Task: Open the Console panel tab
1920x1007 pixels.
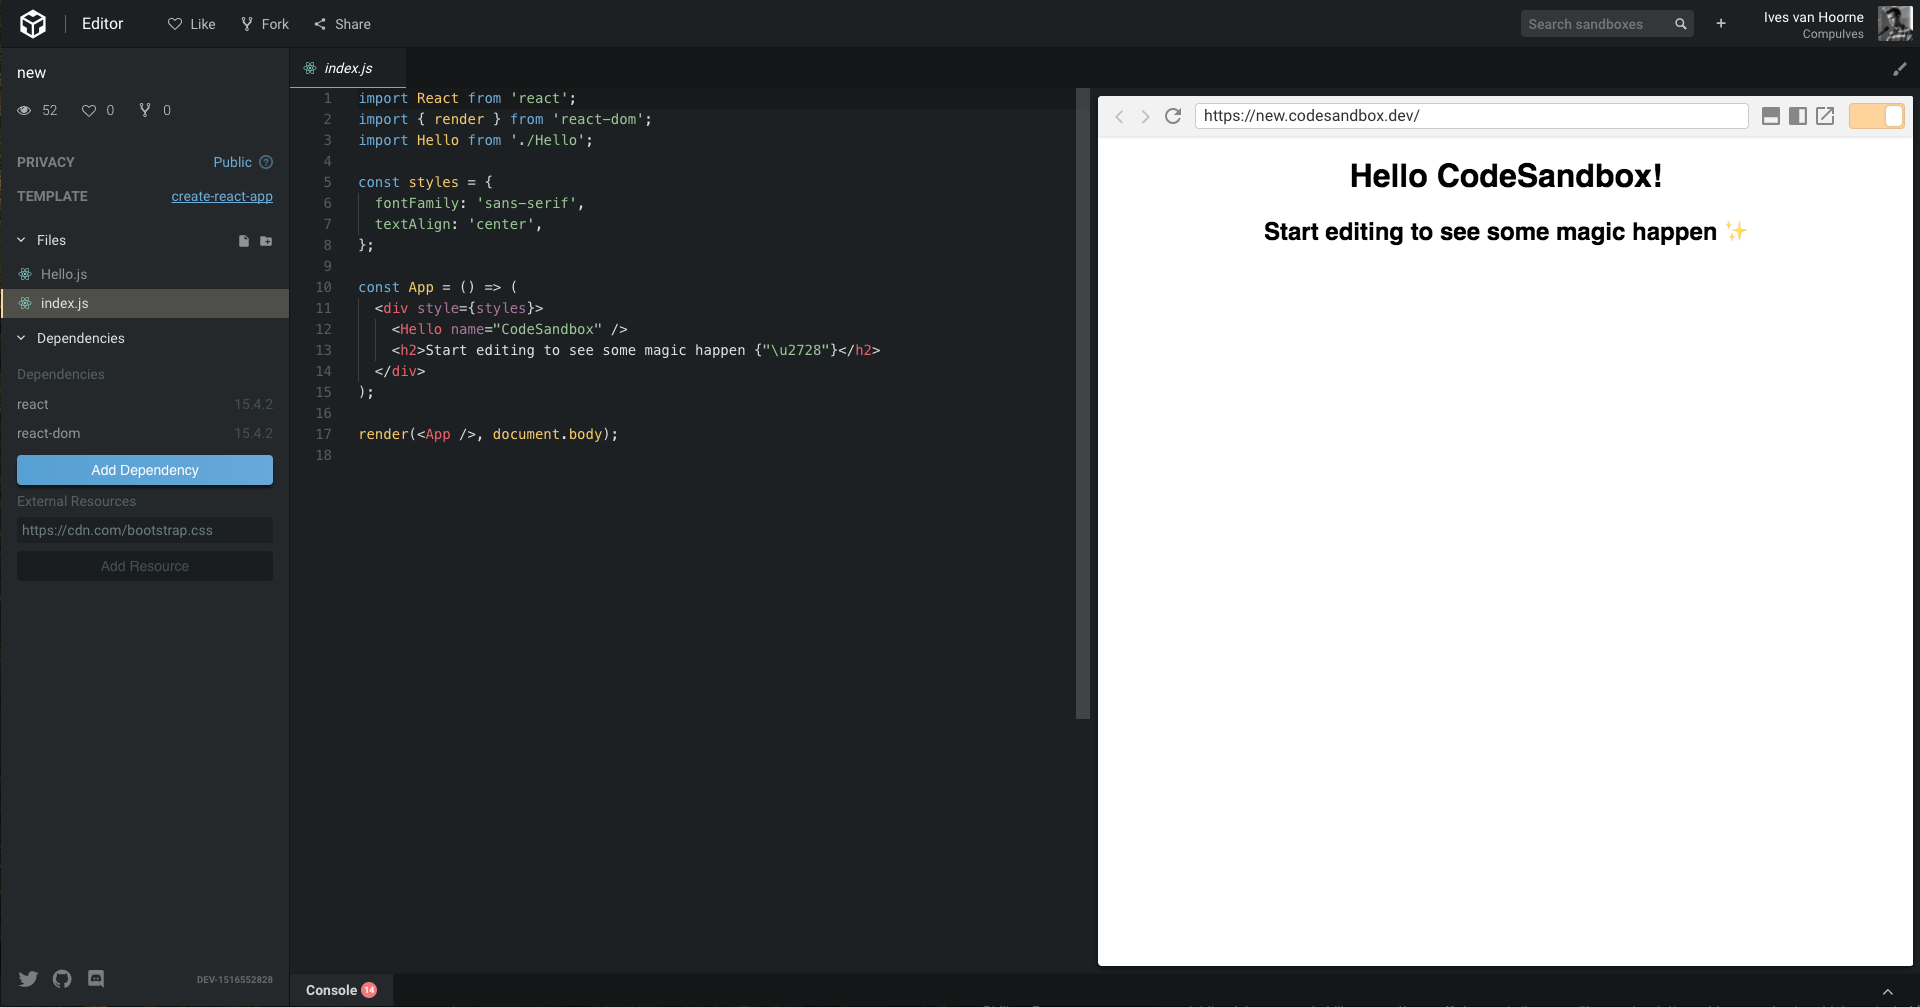Action: tap(341, 990)
